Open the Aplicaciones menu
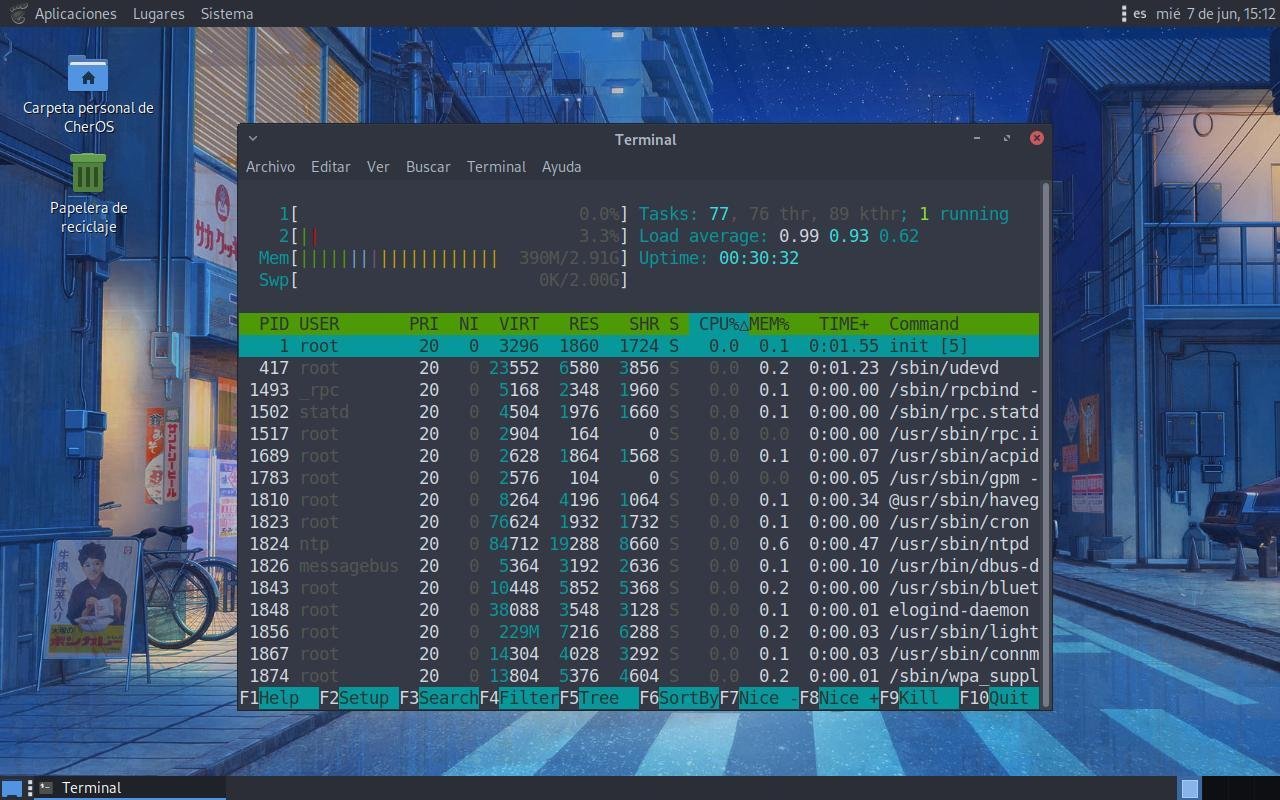 click(x=75, y=13)
